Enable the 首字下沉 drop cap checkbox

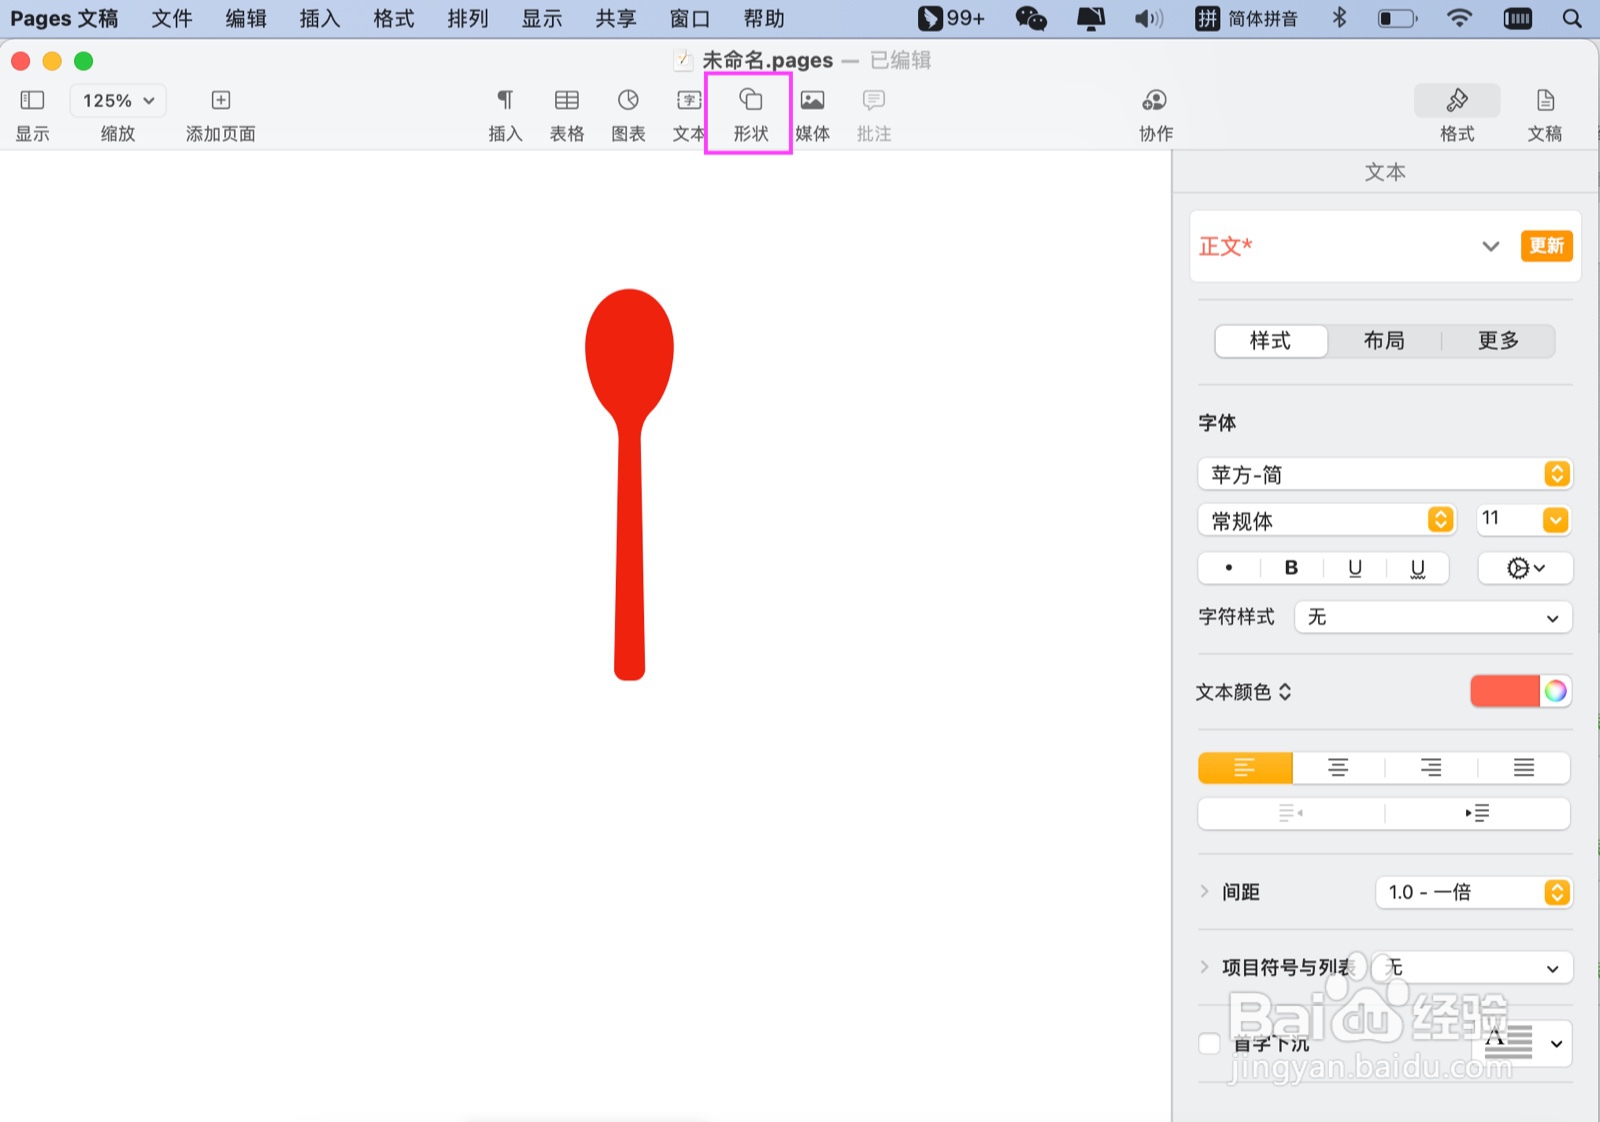1209,1043
